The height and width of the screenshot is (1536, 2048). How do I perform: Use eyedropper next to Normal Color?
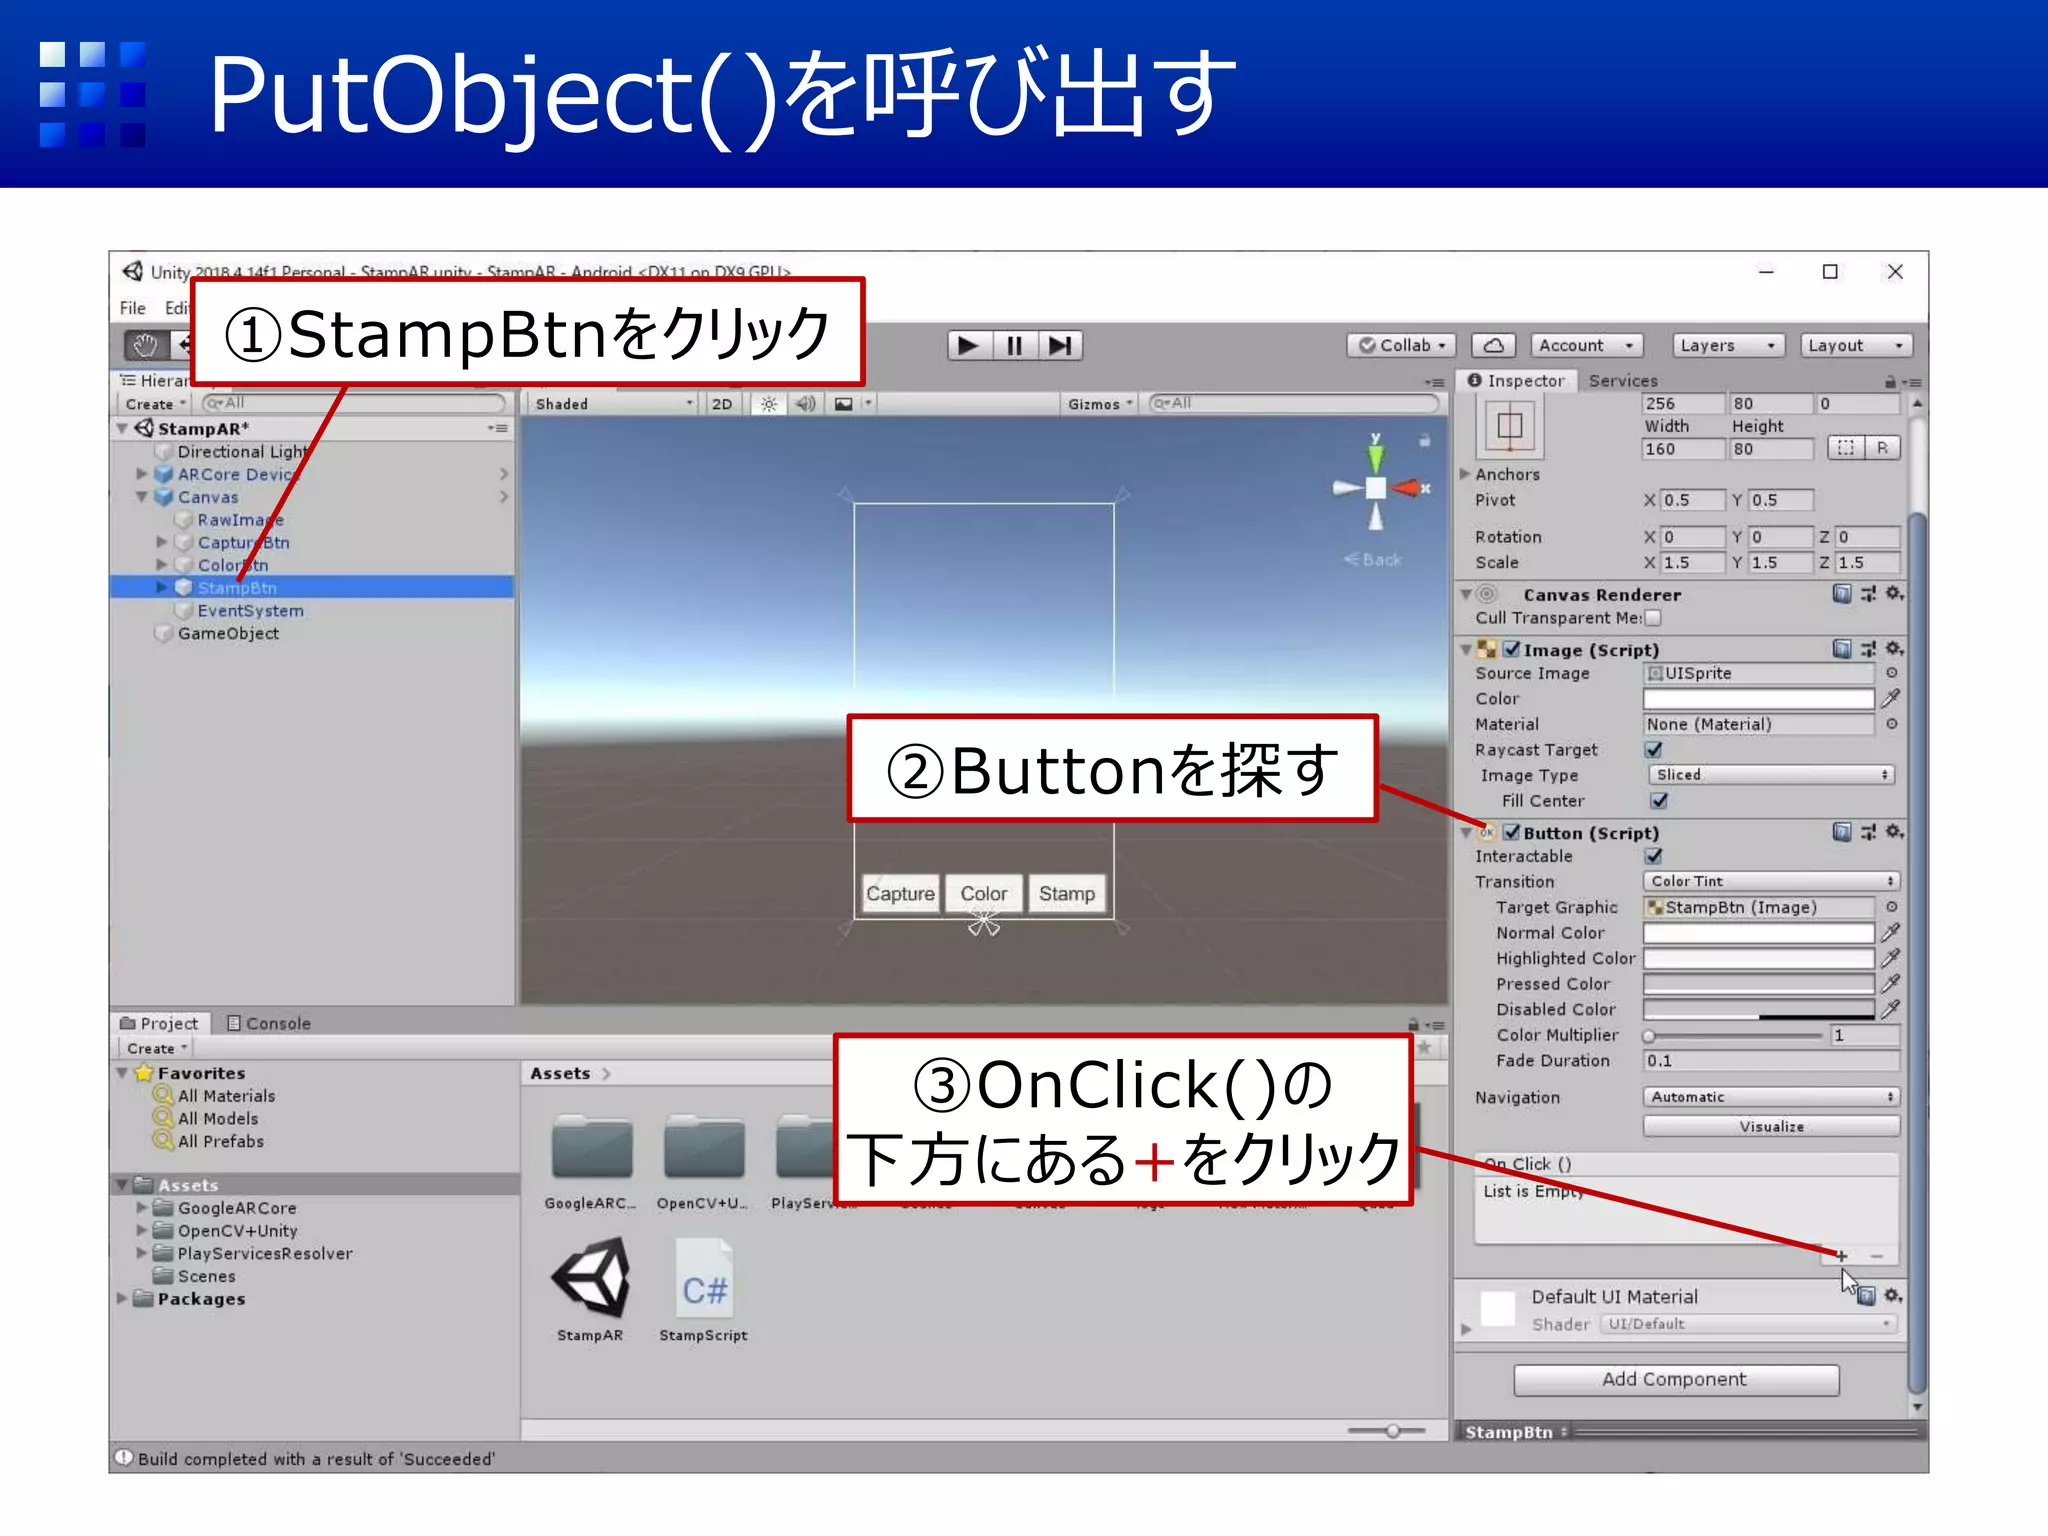pyautogui.click(x=1890, y=933)
